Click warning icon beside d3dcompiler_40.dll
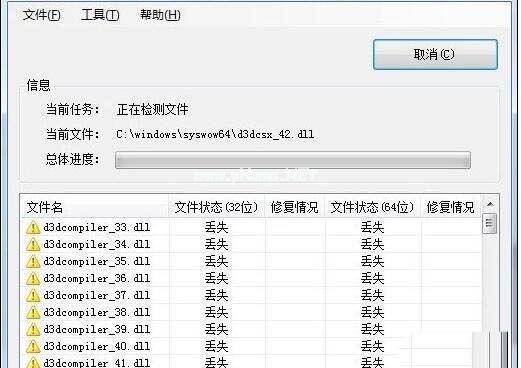 tap(33, 347)
